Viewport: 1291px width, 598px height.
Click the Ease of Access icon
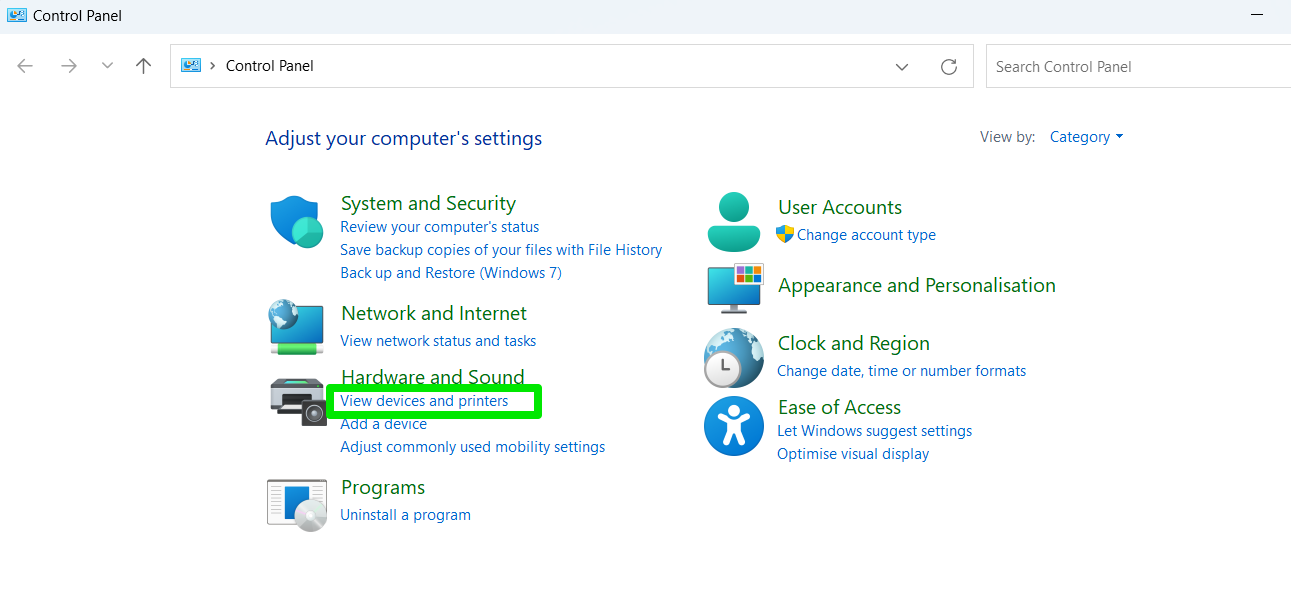click(734, 426)
